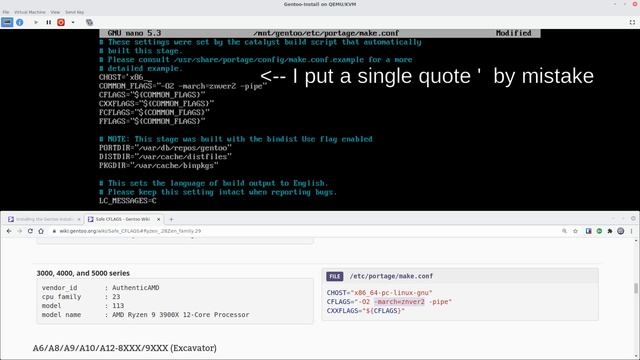Click the lock site information icon
Image resolution: width=640 pixels, height=360 pixels.
(x=54, y=231)
